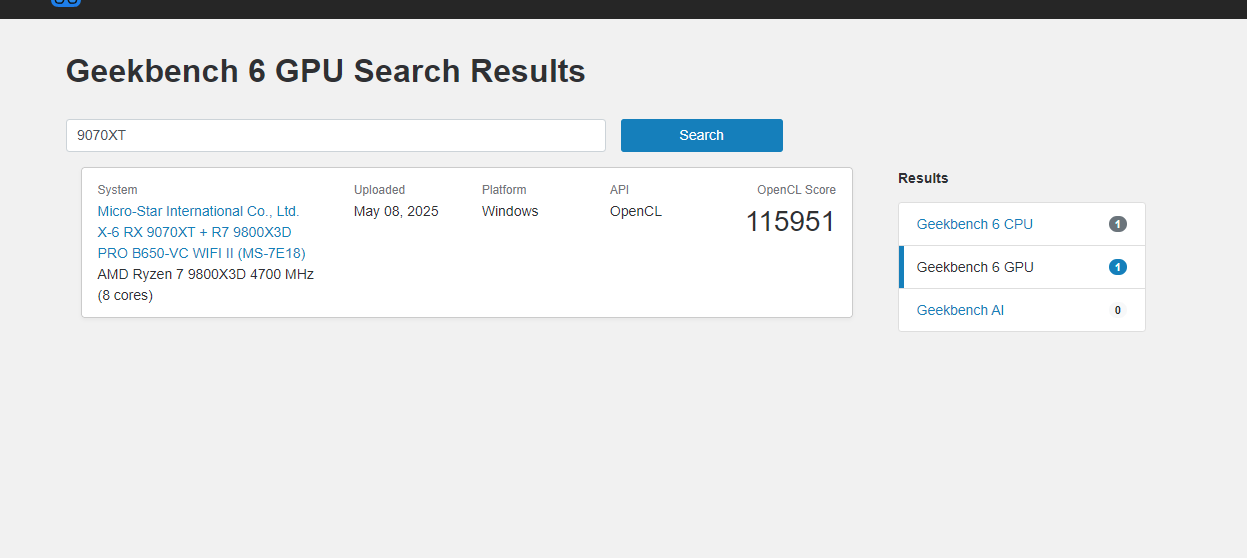This screenshot has height=558, width=1247.
Task: Click the count badge beside Geekbench 6 CPU
Action: (x=1118, y=224)
